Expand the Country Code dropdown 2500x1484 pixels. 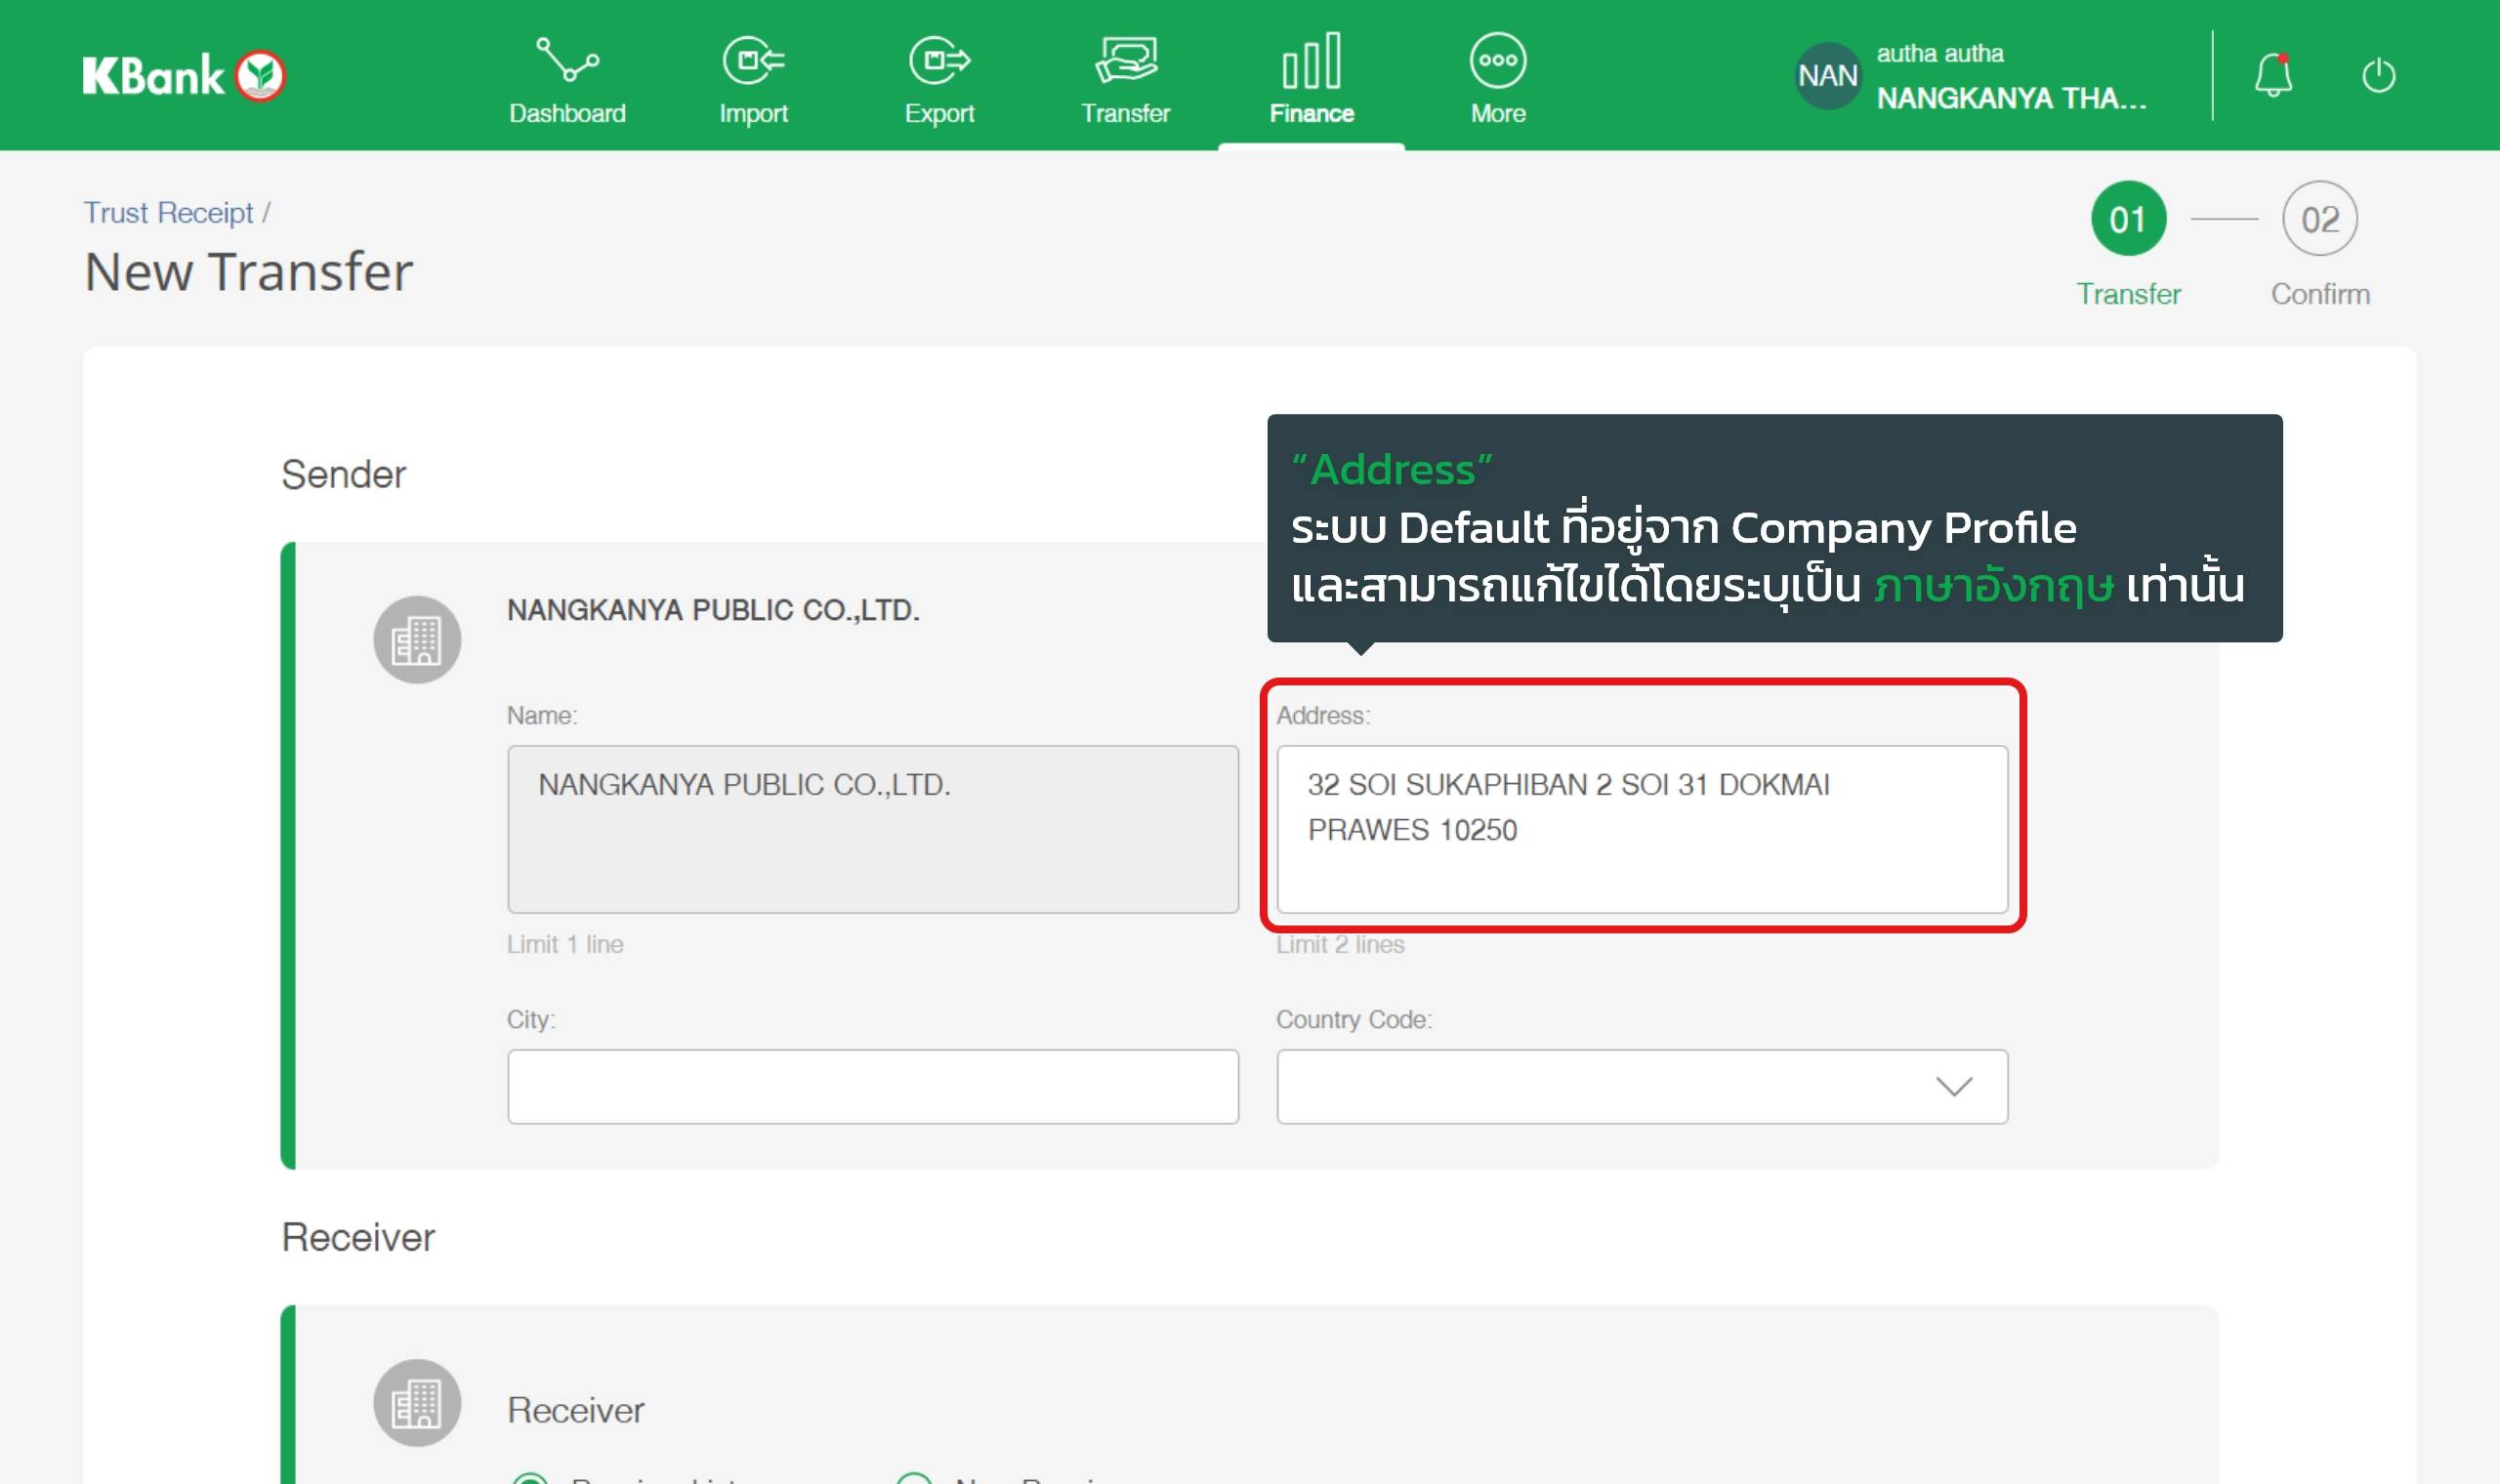tap(1640, 1086)
